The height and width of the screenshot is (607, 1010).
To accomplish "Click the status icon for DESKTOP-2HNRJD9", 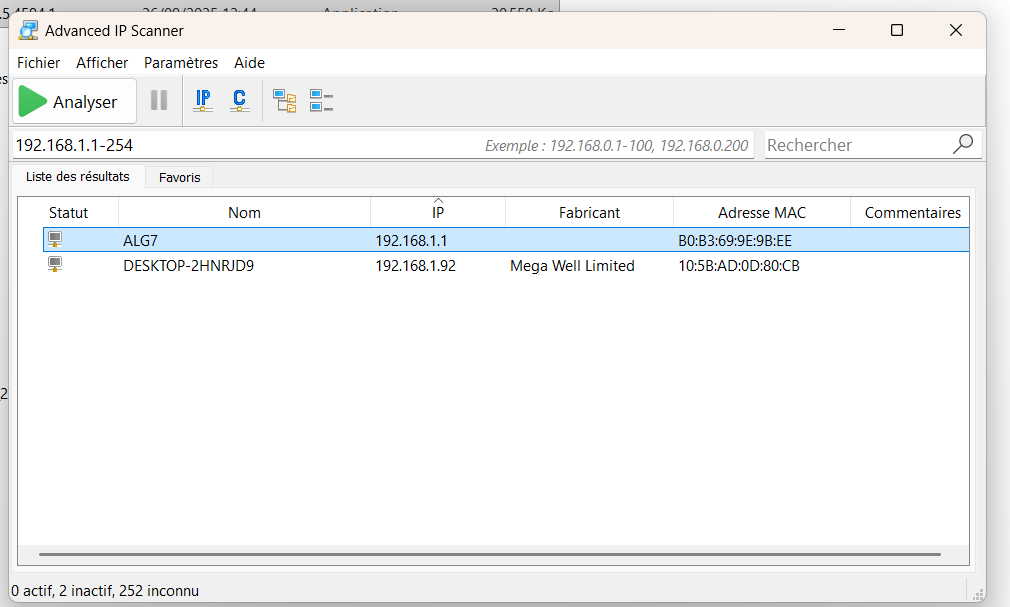I will (55, 266).
